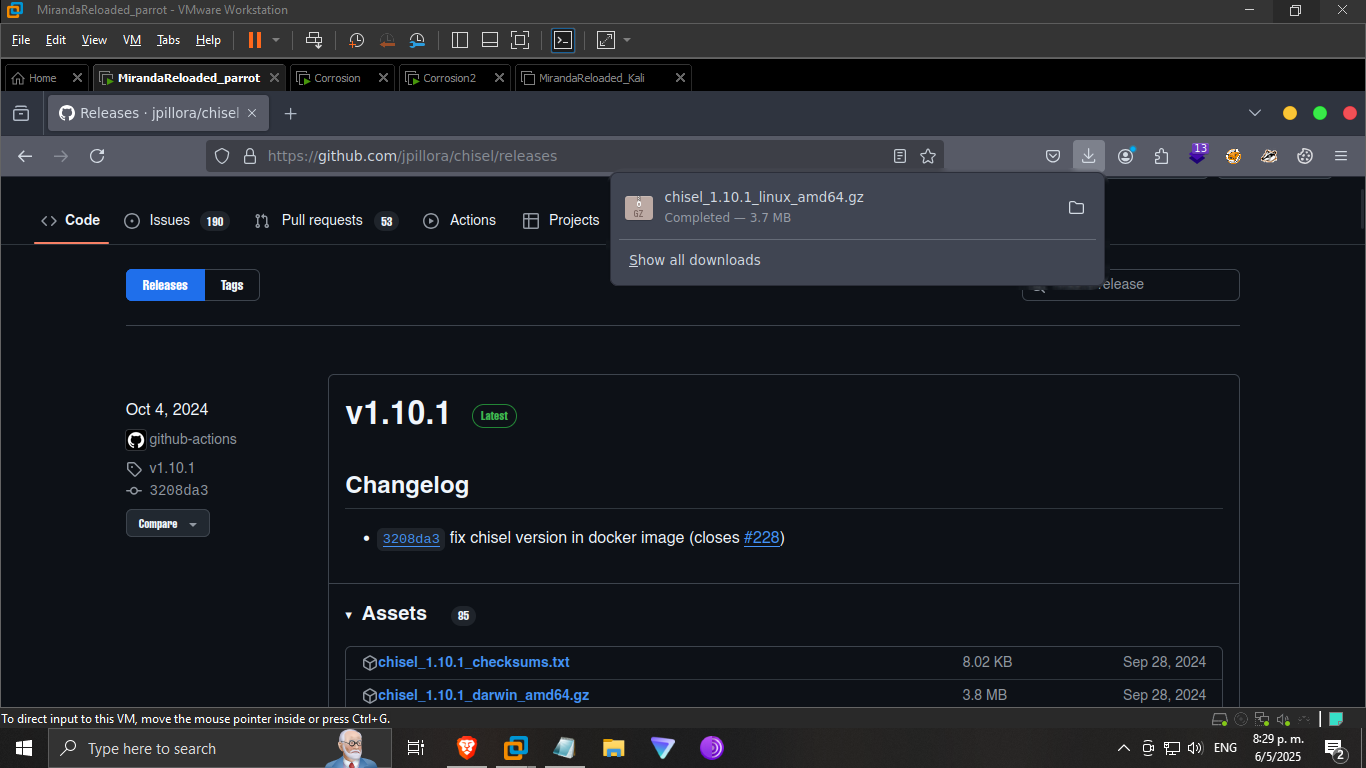
Task: Collapse the Assets section
Action: [349, 615]
